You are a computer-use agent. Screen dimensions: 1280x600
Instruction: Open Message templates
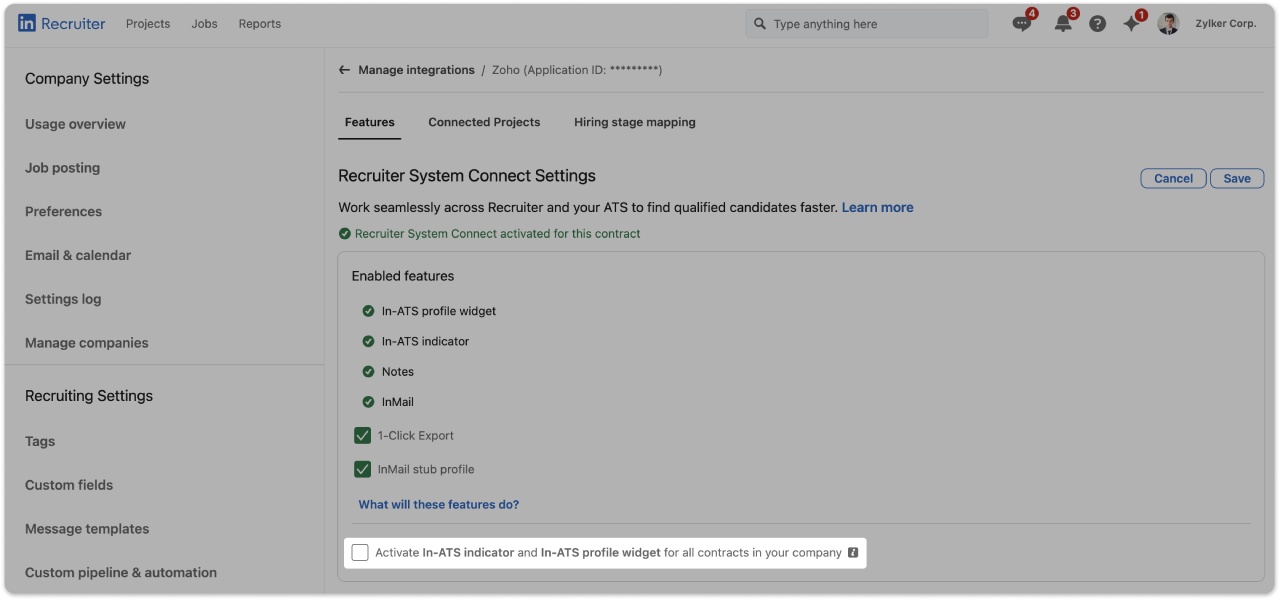click(x=87, y=529)
